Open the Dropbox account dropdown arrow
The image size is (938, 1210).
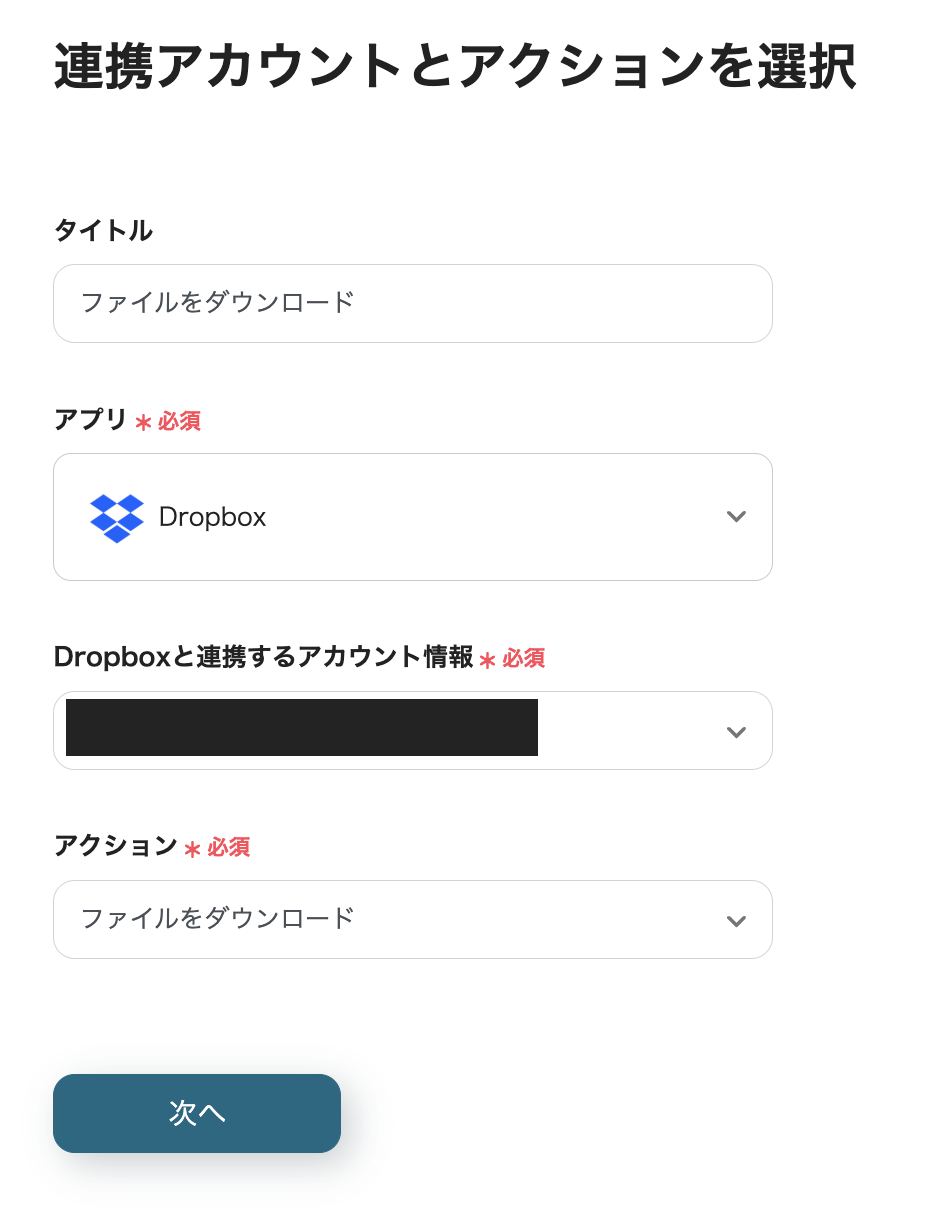[x=736, y=731]
